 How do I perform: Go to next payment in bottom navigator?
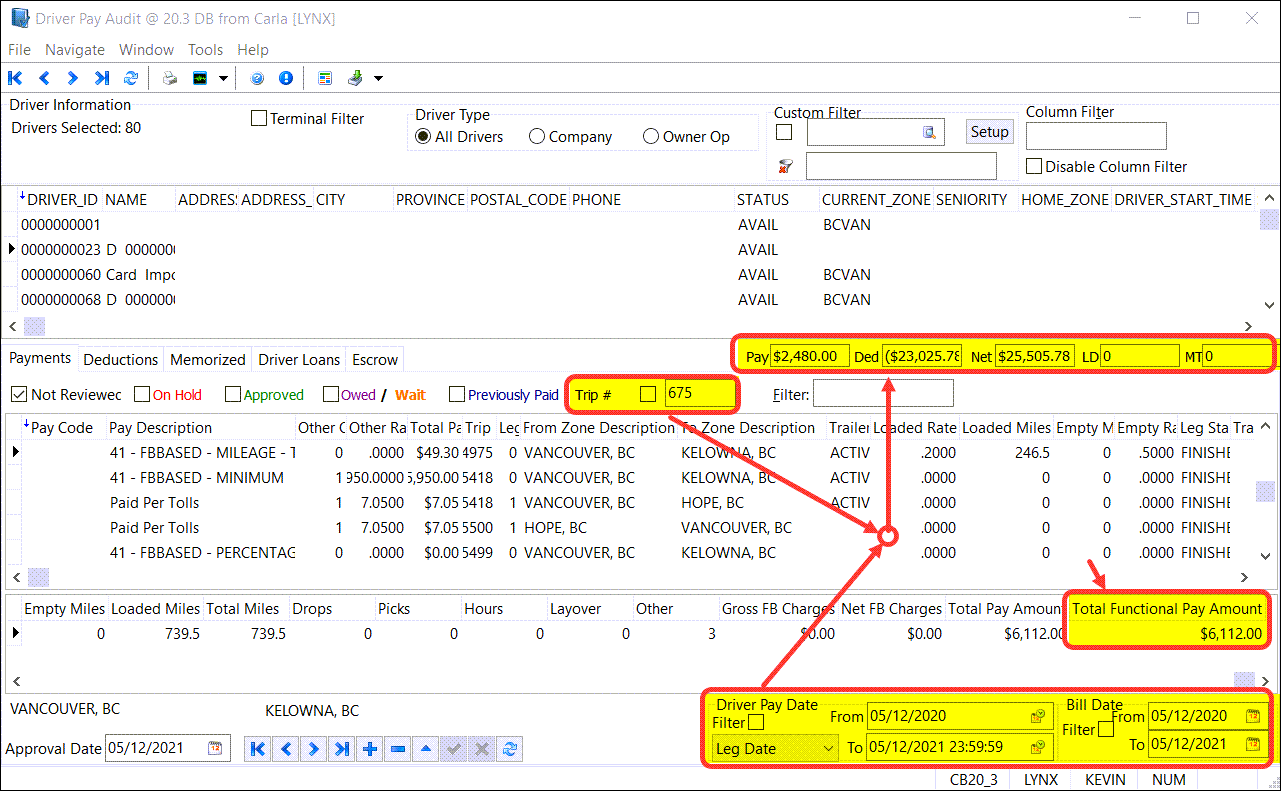pyautogui.click(x=314, y=748)
